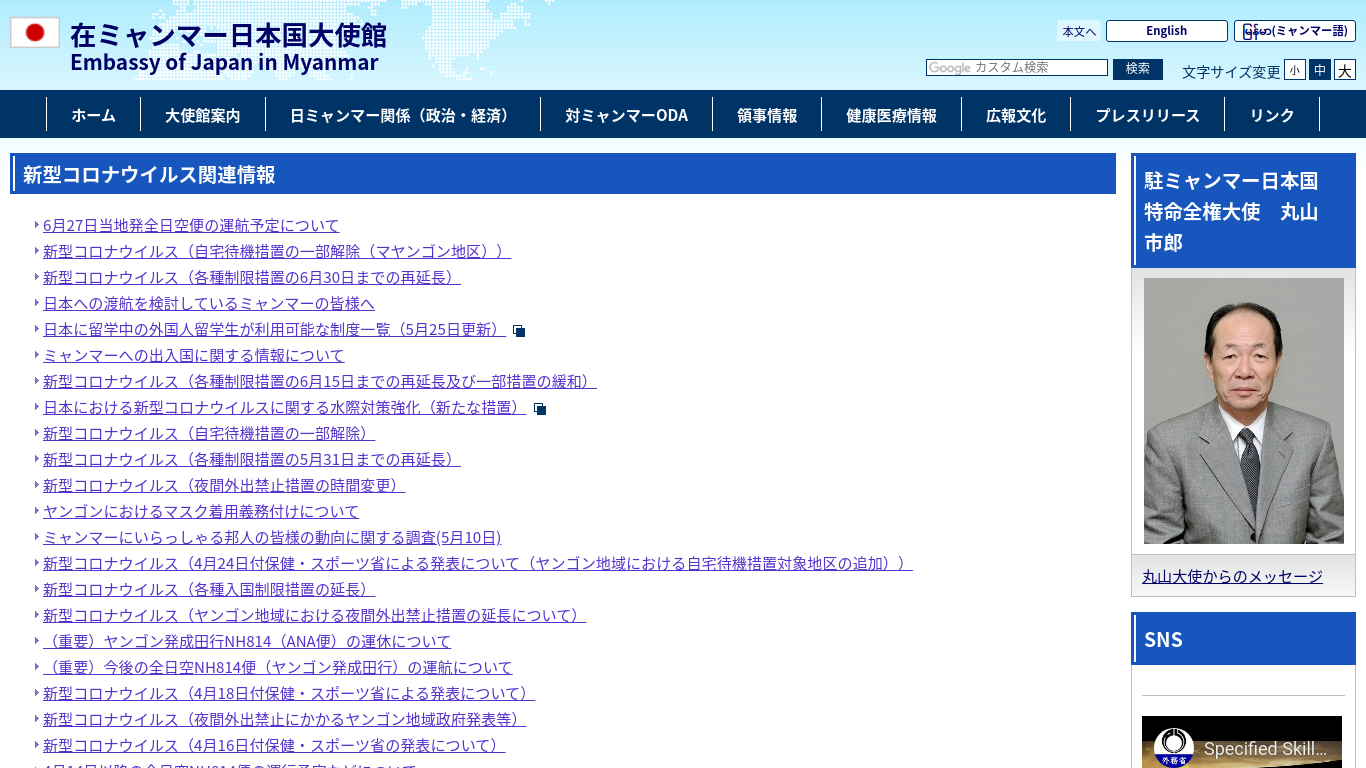
Task: Open 夜間外出禁止措置の時間変更 link
Action: (224, 486)
